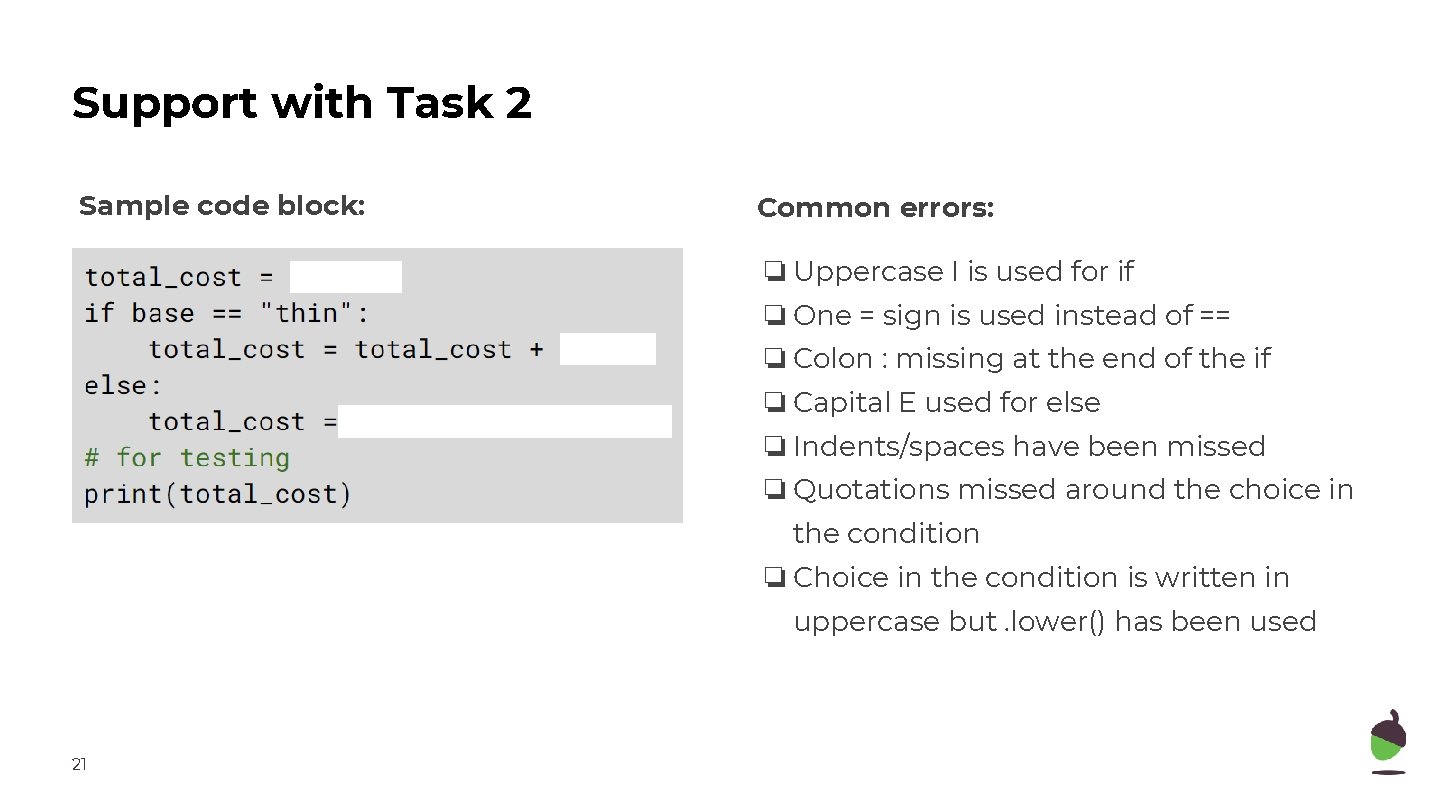Click bullet beside Quotations missed around
The height and width of the screenshot is (810, 1440).
pyautogui.click(x=774, y=490)
